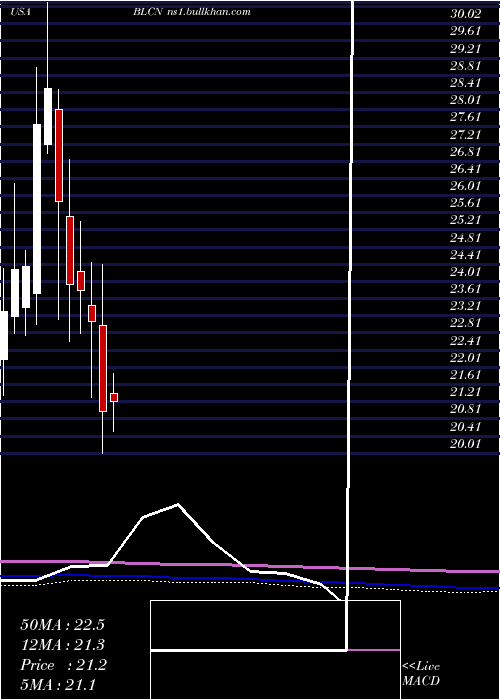Click the 26.01 price axis label
500x700 pixels.
[466, 186]
